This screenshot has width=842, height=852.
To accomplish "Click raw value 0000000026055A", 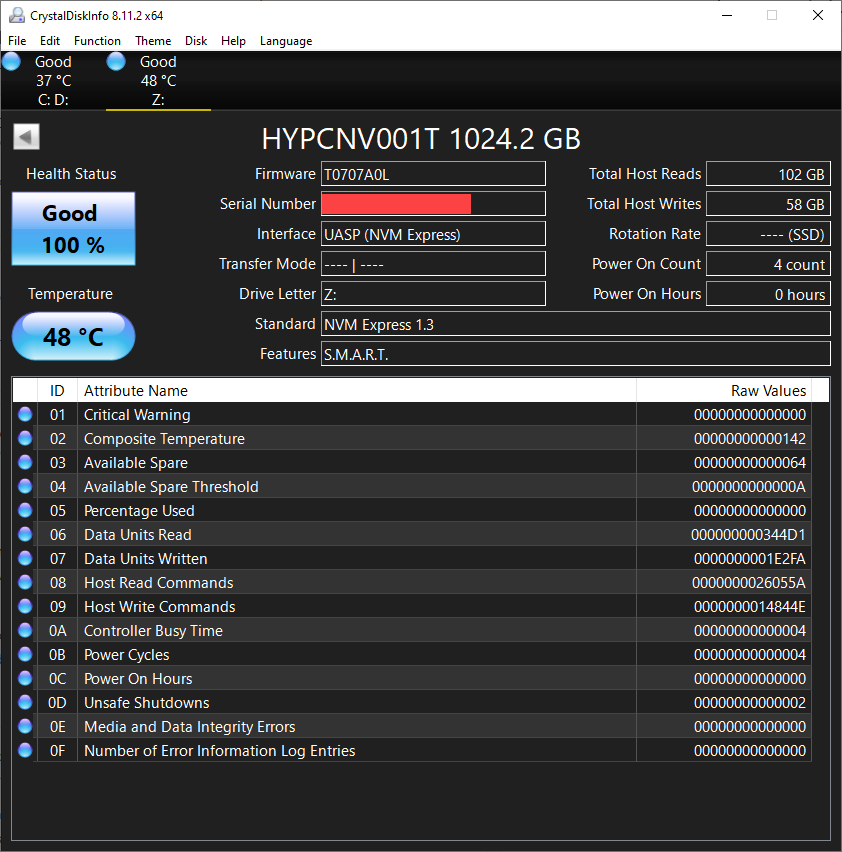I will (749, 582).
